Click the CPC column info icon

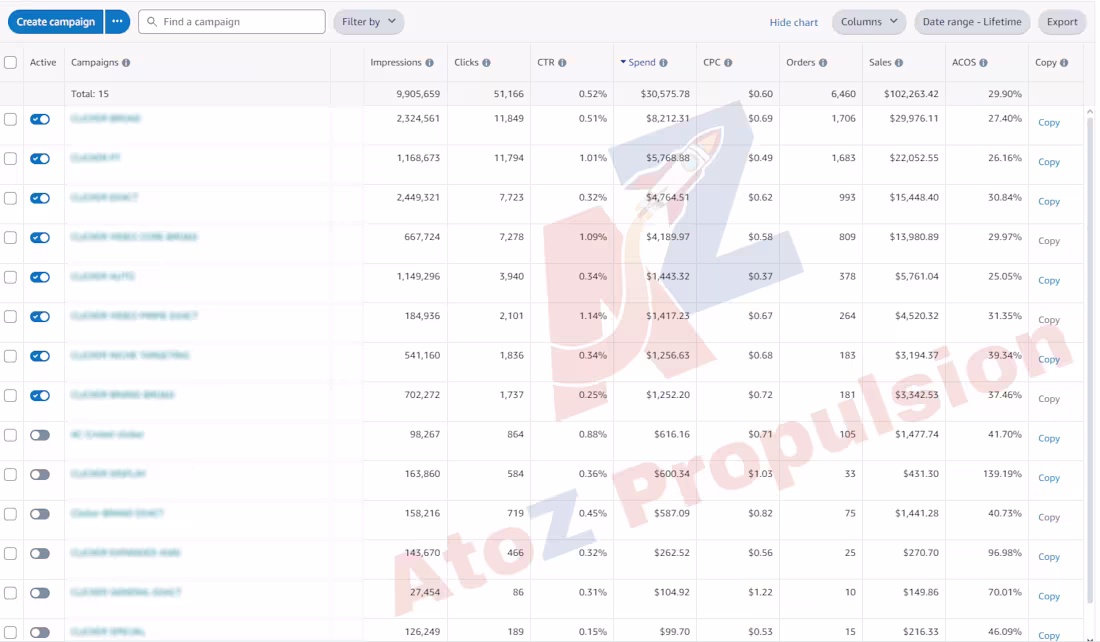point(728,62)
